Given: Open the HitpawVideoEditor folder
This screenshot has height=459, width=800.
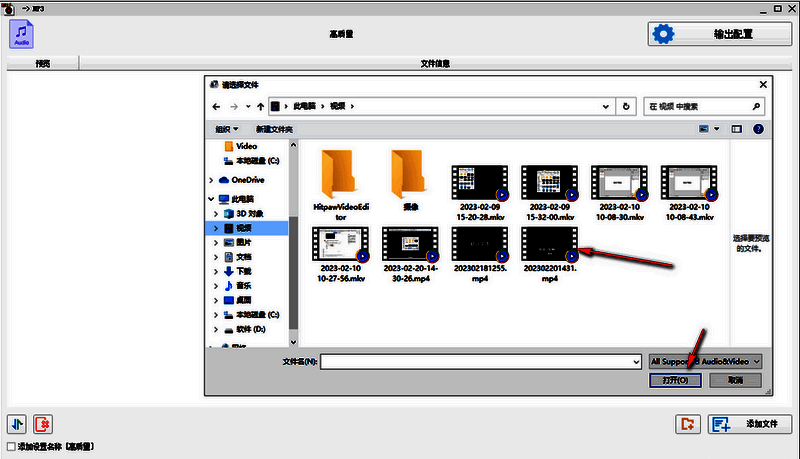Looking at the screenshot, I should pyautogui.click(x=340, y=175).
